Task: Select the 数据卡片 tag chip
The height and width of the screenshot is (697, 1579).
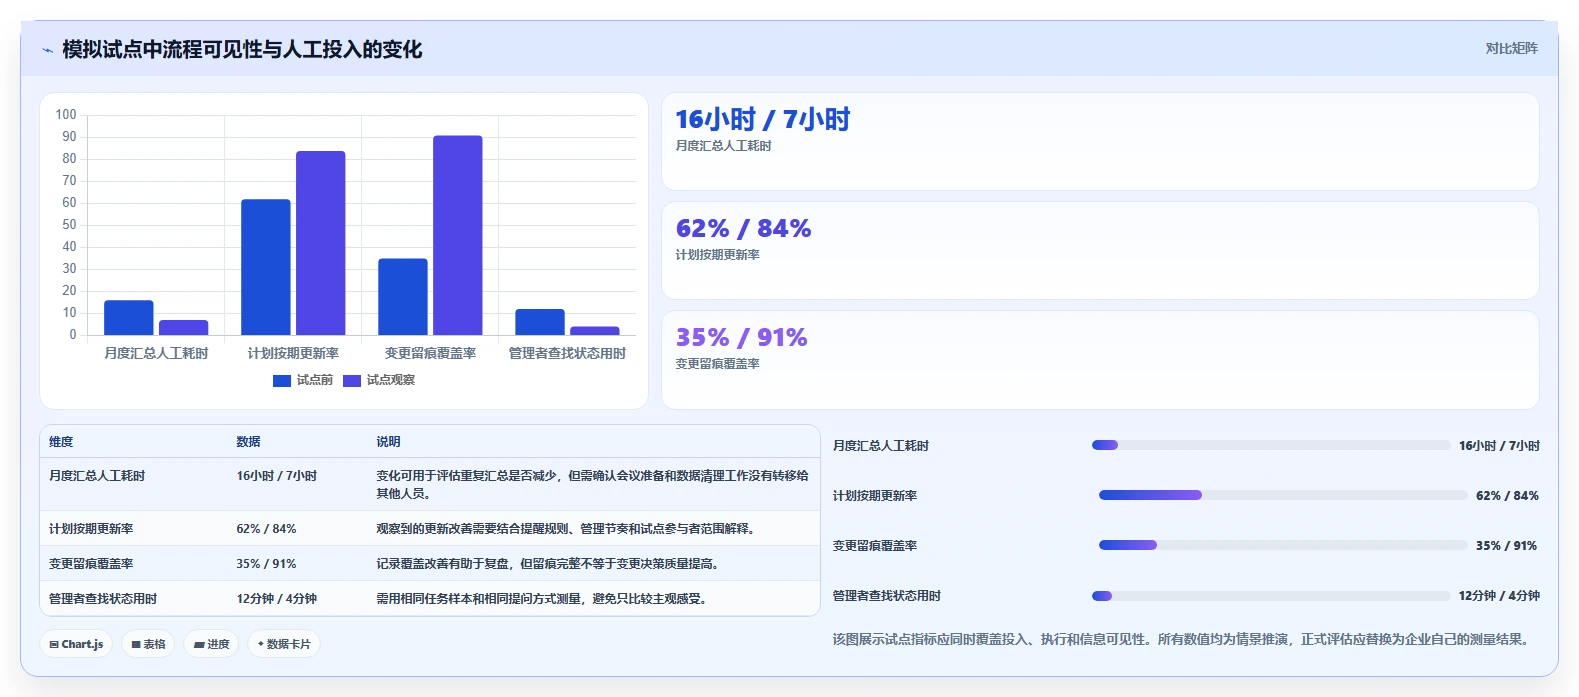Action: coord(284,644)
